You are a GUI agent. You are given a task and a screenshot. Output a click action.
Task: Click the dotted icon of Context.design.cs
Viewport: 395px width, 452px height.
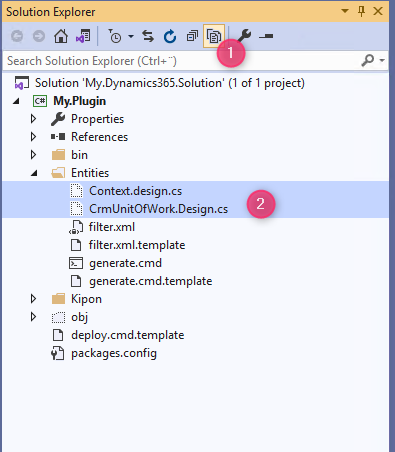(x=76, y=191)
